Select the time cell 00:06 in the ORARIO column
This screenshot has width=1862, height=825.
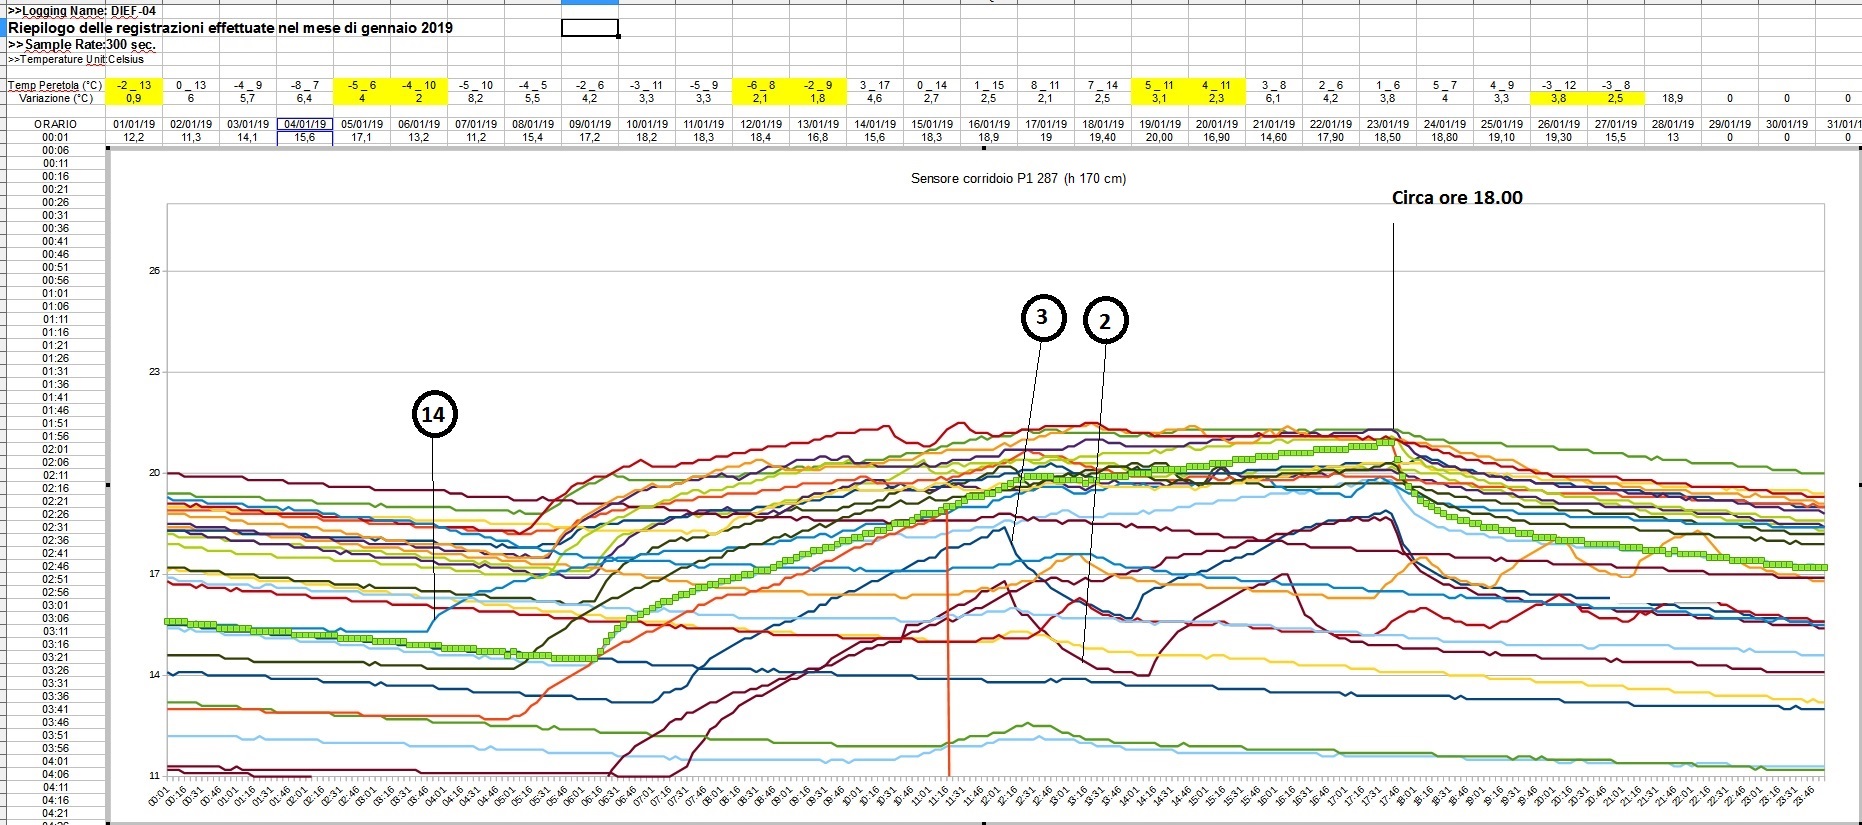(55, 151)
